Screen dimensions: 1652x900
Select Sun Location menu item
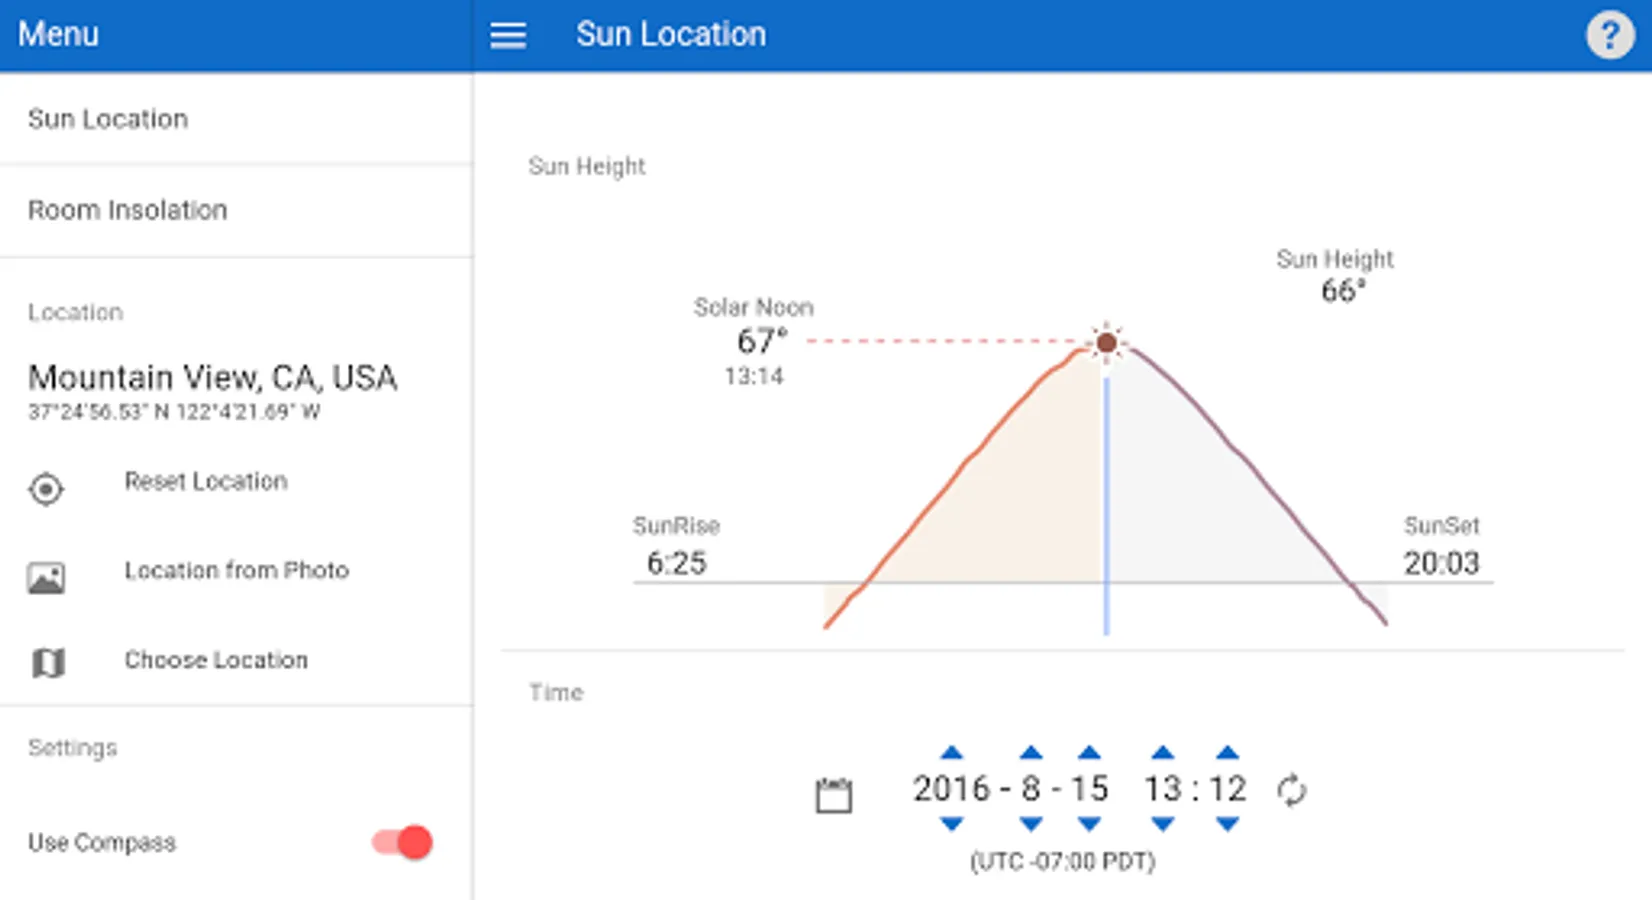(108, 119)
